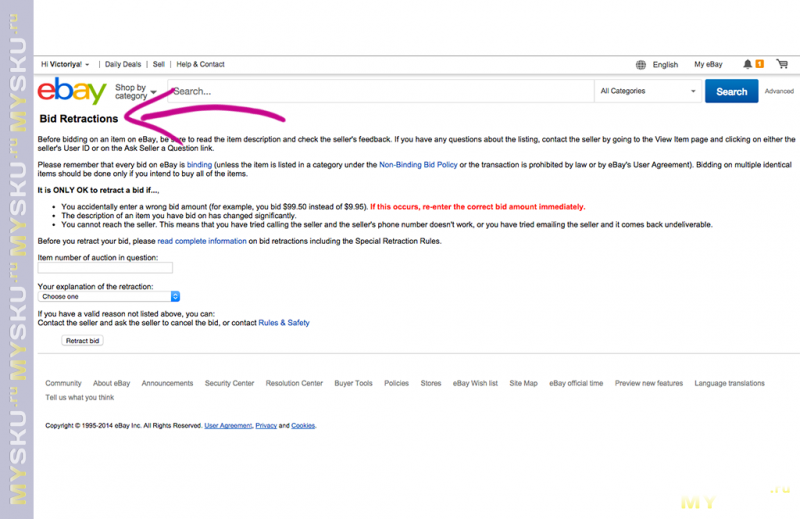
Task: Open the shopping cart icon
Action: (782, 64)
